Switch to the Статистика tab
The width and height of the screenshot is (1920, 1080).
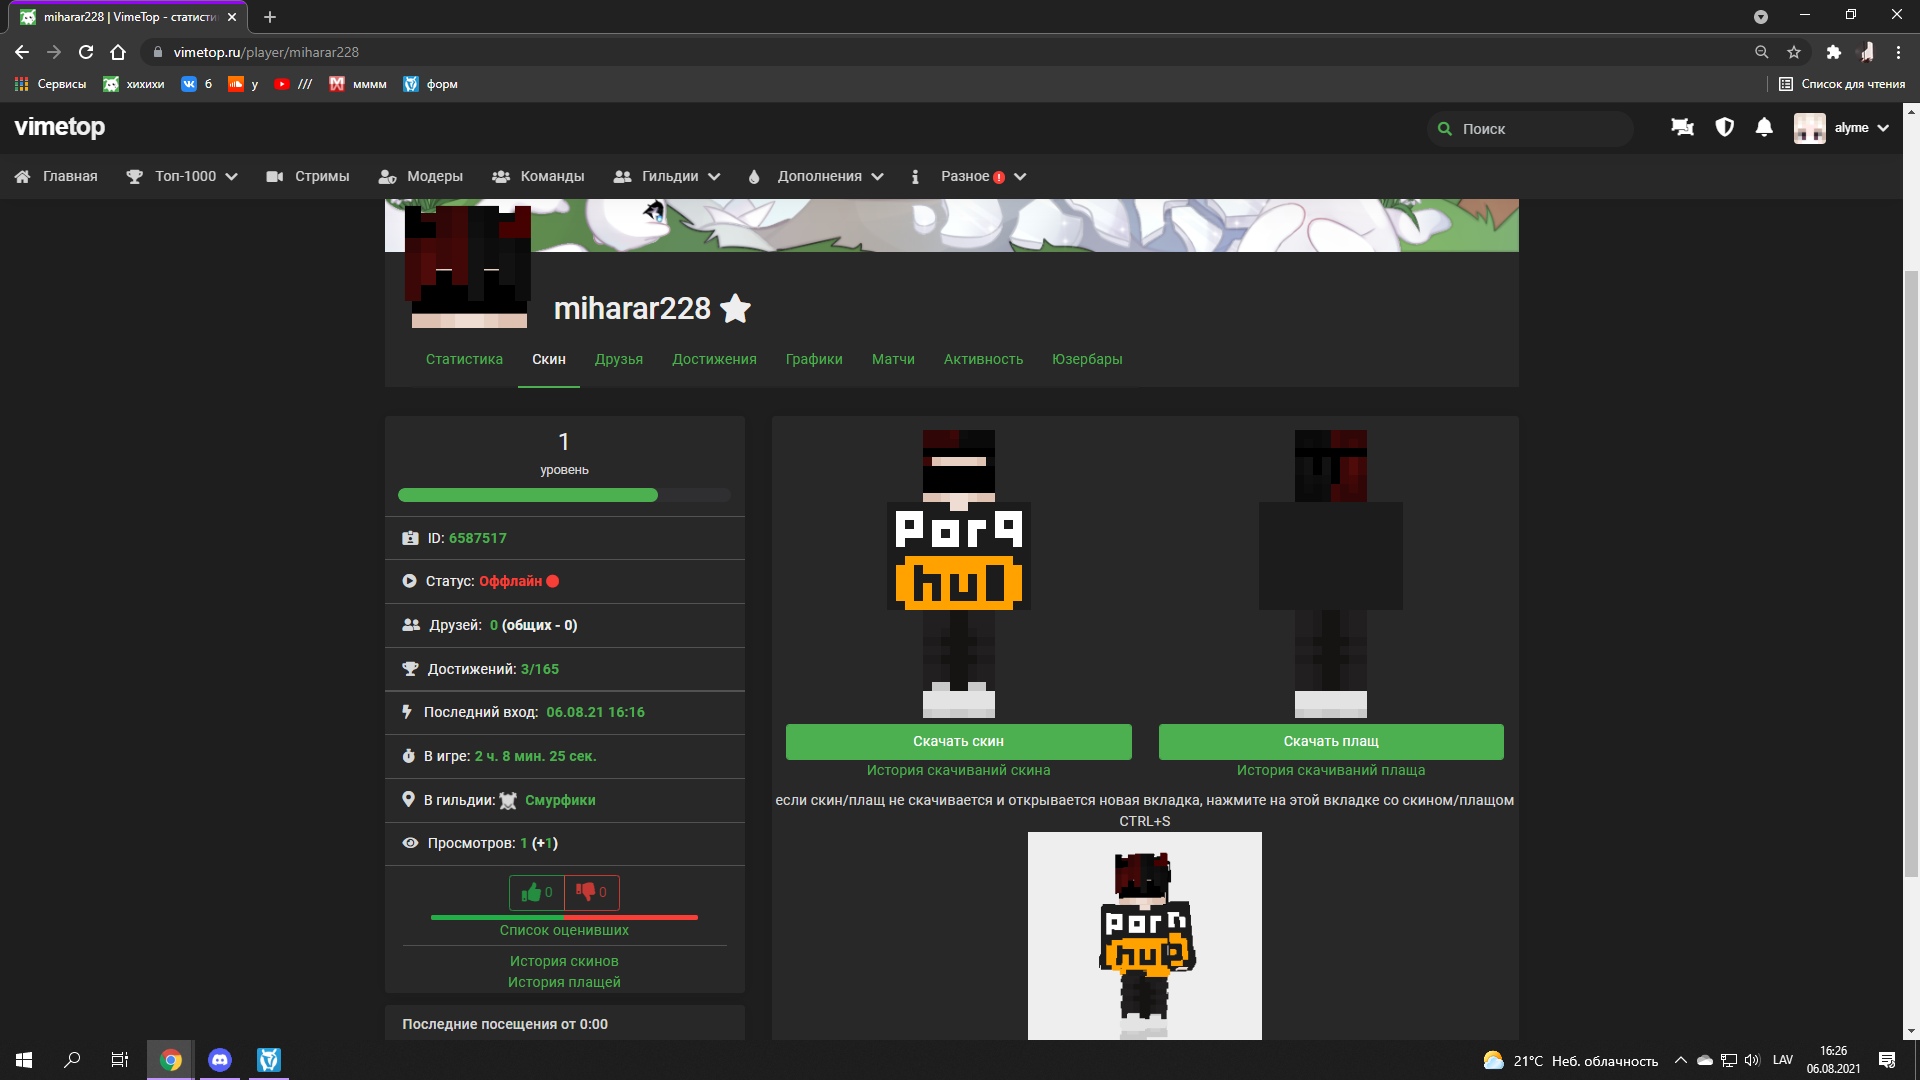point(464,359)
